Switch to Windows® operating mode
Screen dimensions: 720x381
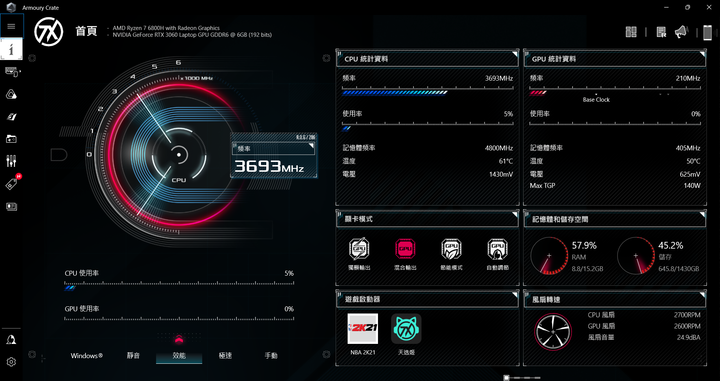(87, 356)
